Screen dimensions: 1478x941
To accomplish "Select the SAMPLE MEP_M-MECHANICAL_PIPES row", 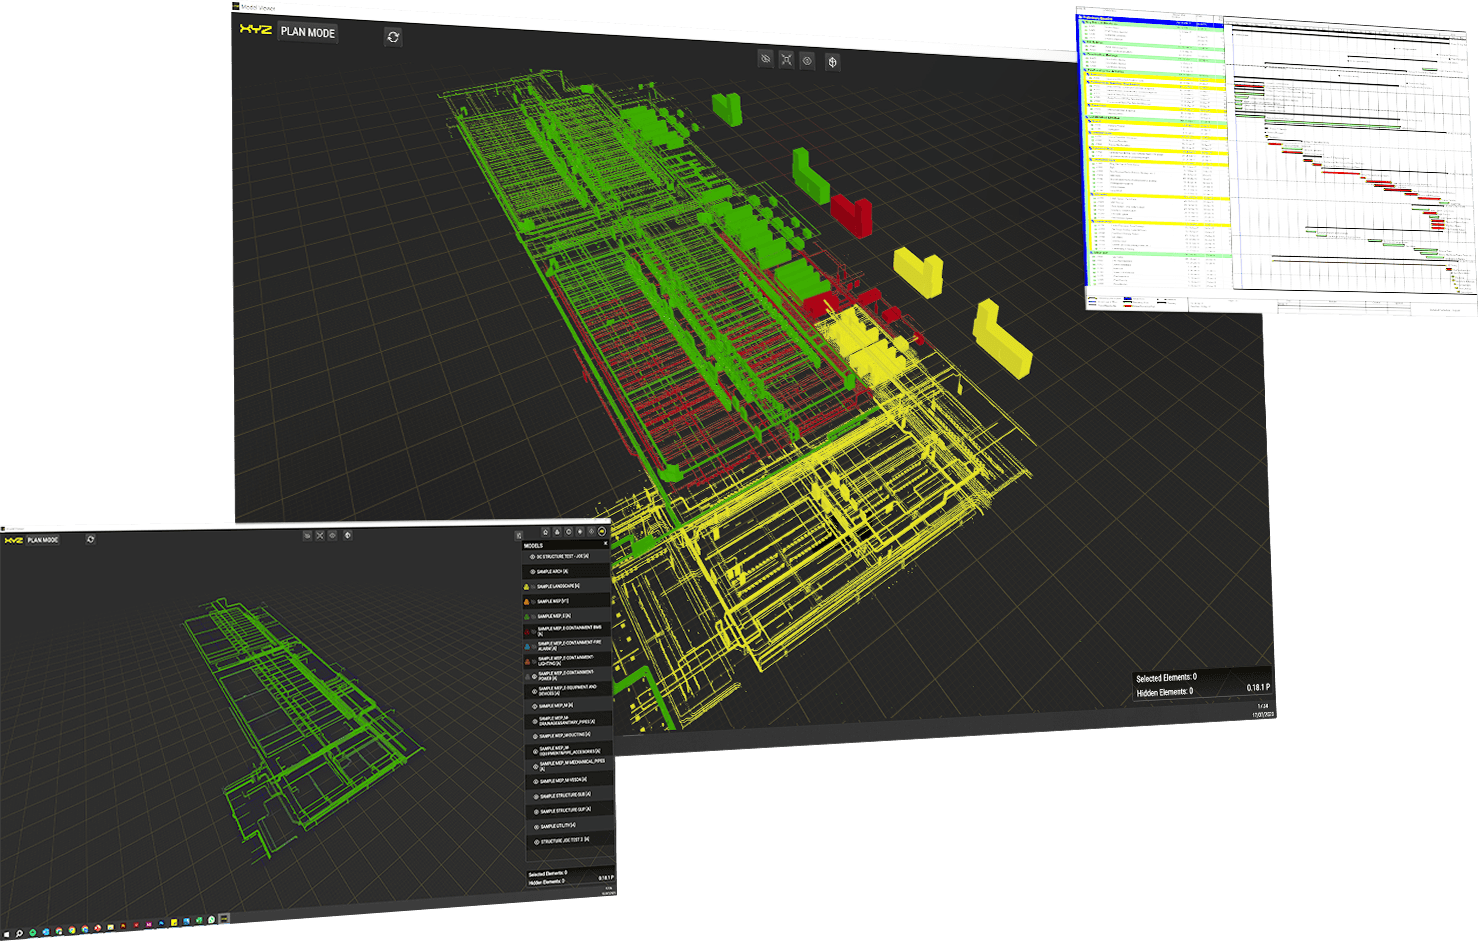I will pyautogui.click(x=570, y=765).
